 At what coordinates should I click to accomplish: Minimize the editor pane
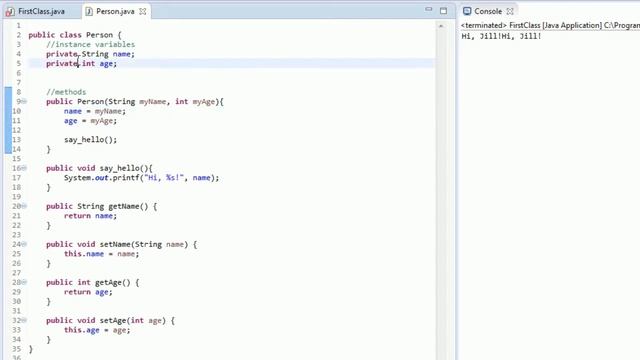(x=428, y=9)
